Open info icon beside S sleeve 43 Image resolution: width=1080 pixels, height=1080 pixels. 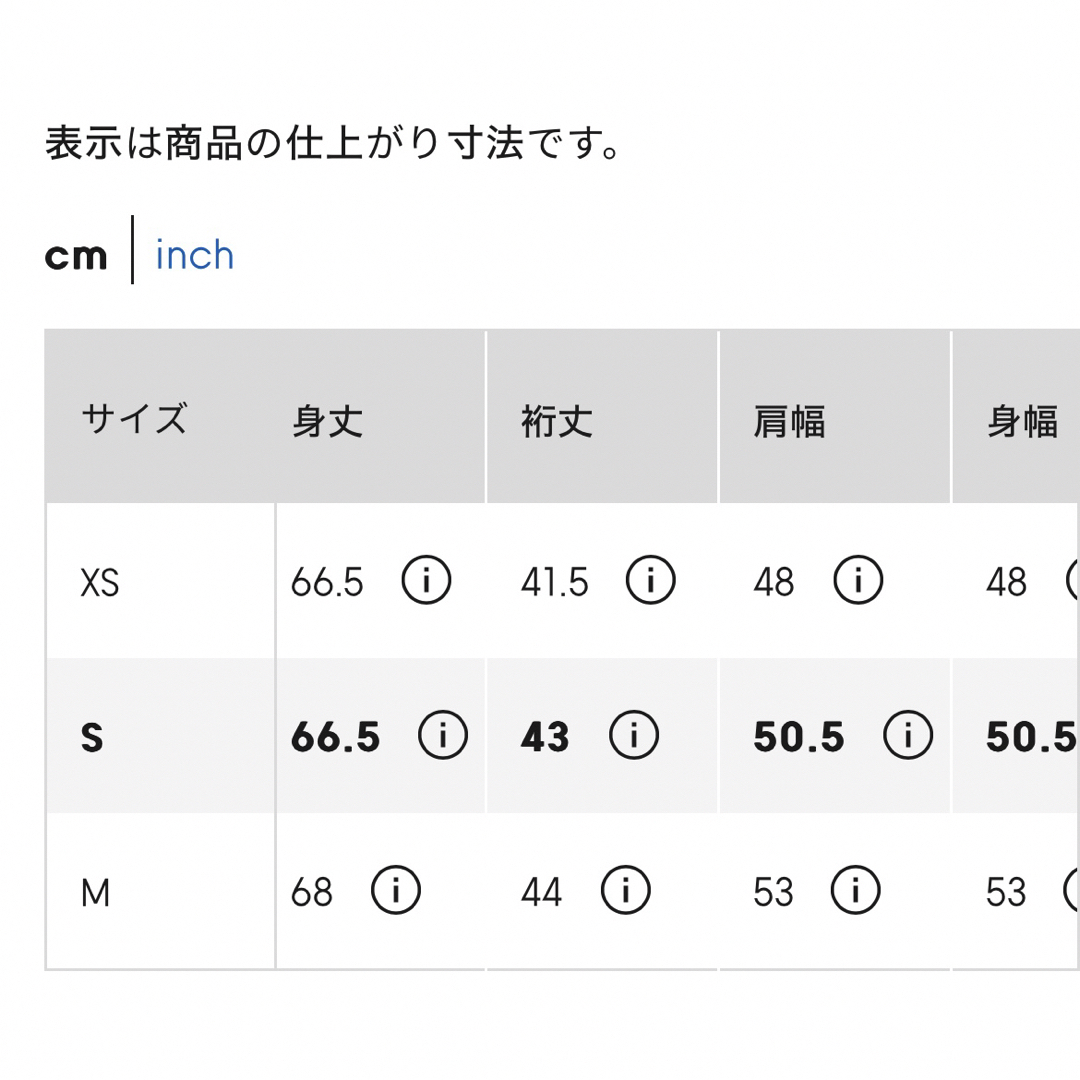(634, 735)
